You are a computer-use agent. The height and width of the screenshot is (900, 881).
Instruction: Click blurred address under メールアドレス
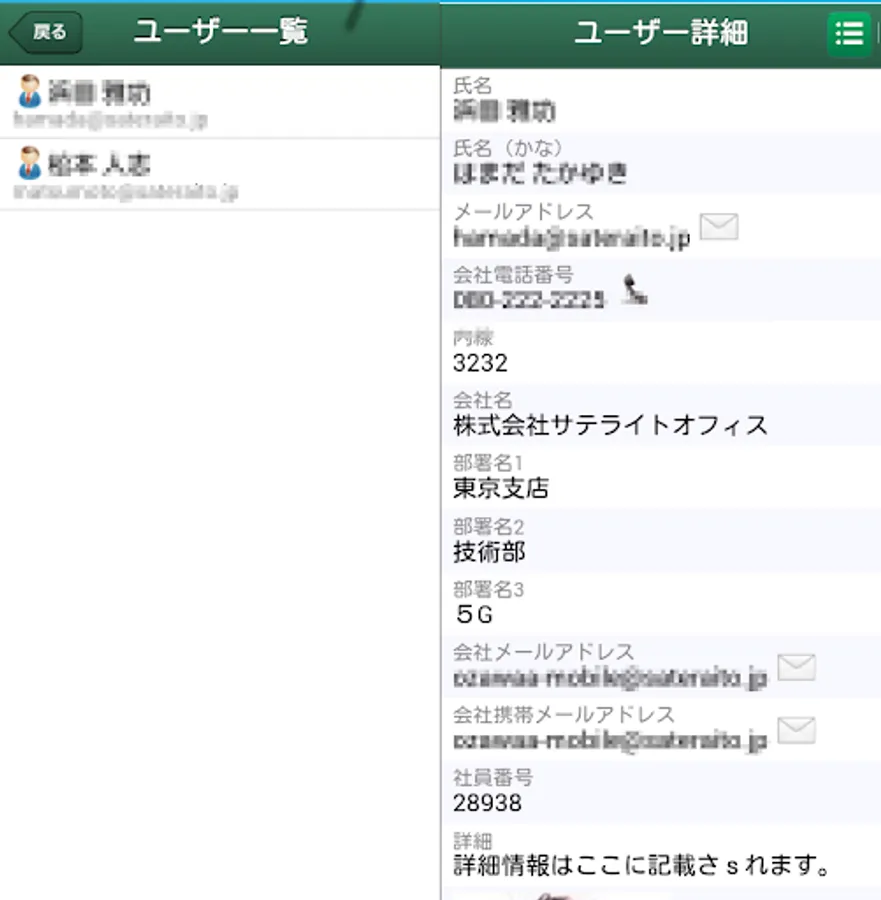point(572,238)
